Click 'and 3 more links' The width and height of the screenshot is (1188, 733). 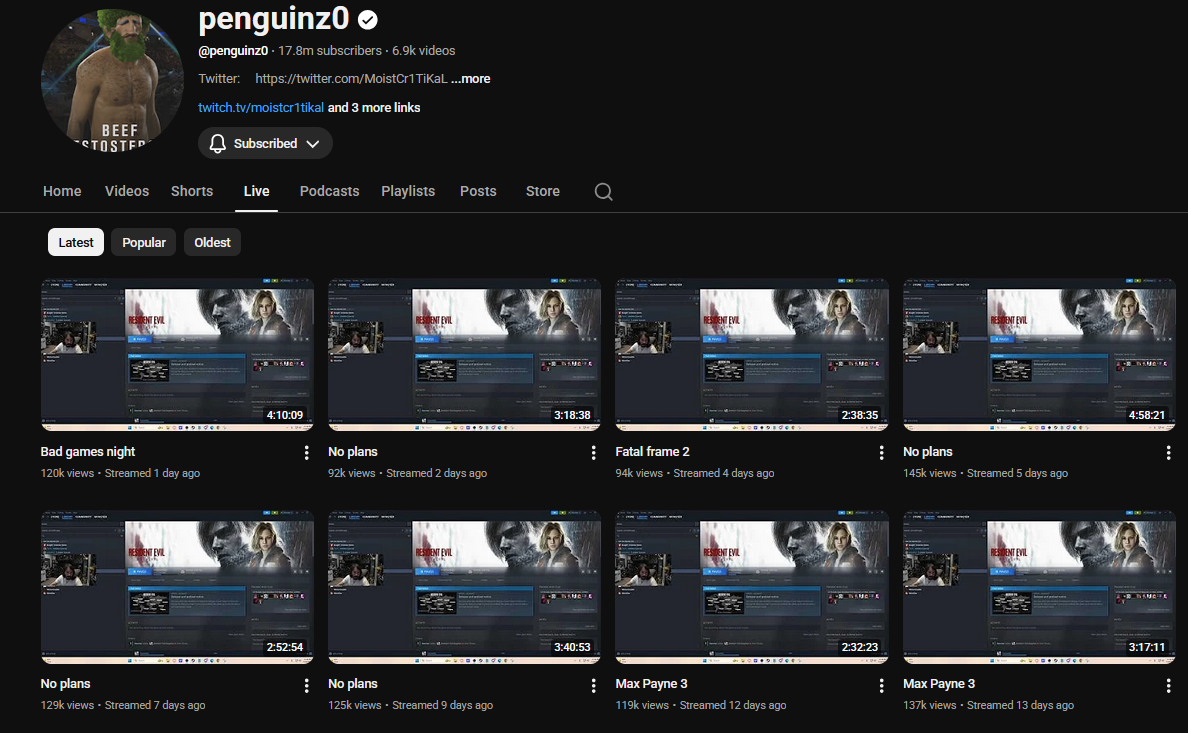click(374, 108)
